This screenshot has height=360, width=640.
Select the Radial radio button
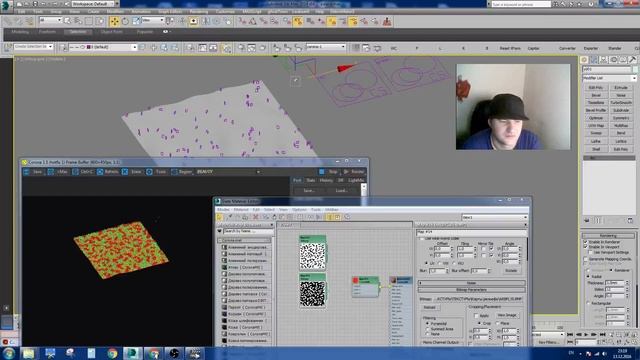point(588,276)
